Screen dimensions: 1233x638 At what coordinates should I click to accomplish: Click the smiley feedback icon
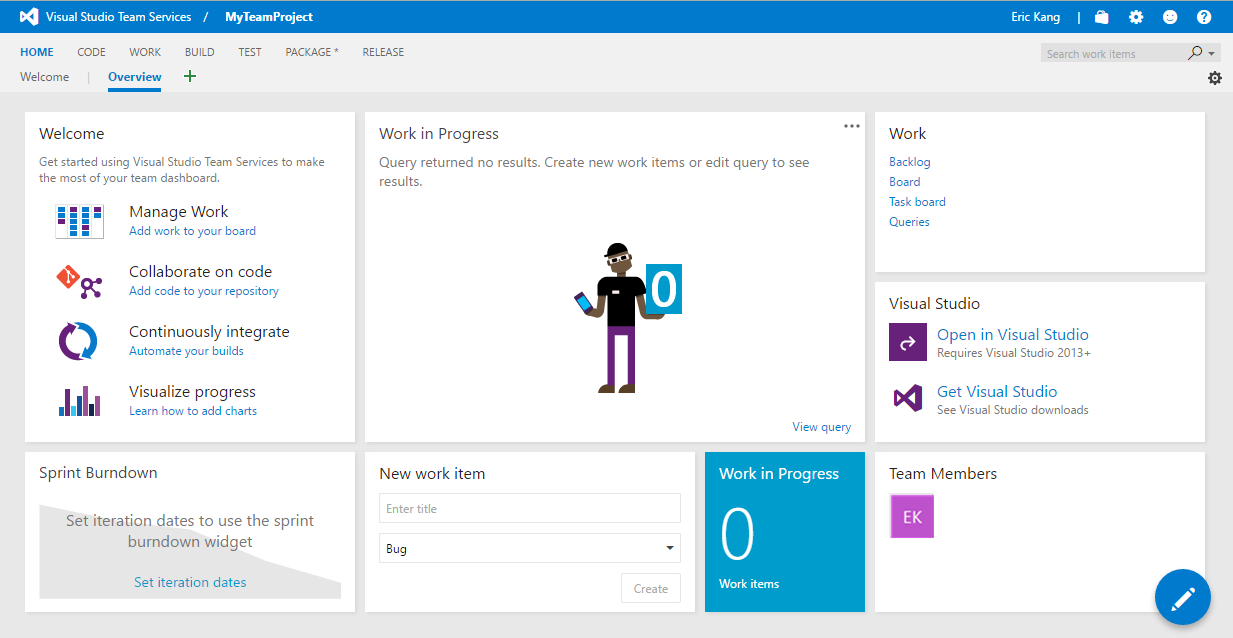(1170, 17)
